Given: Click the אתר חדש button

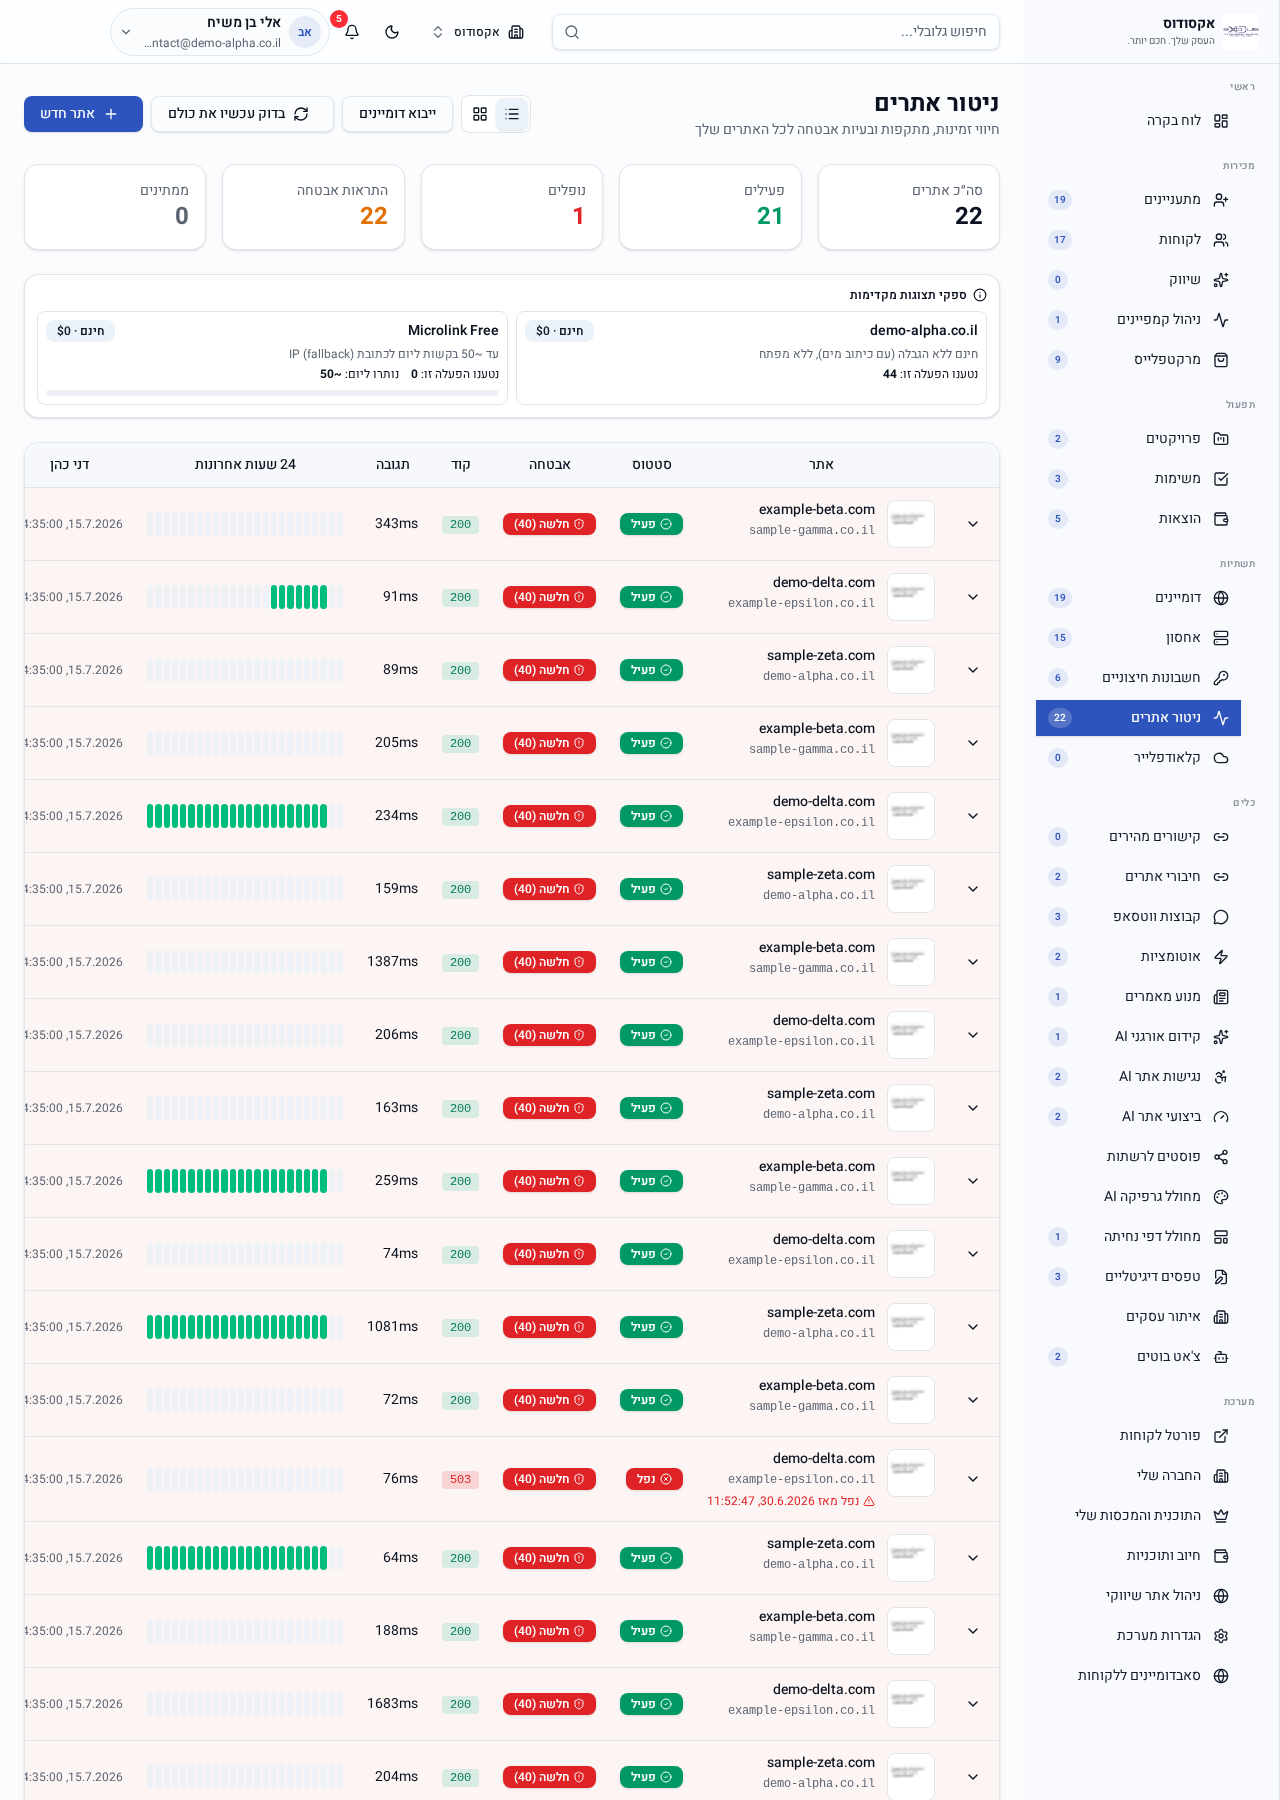Looking at the screenshot, I should pyautogui.click(x=83, y=114).
